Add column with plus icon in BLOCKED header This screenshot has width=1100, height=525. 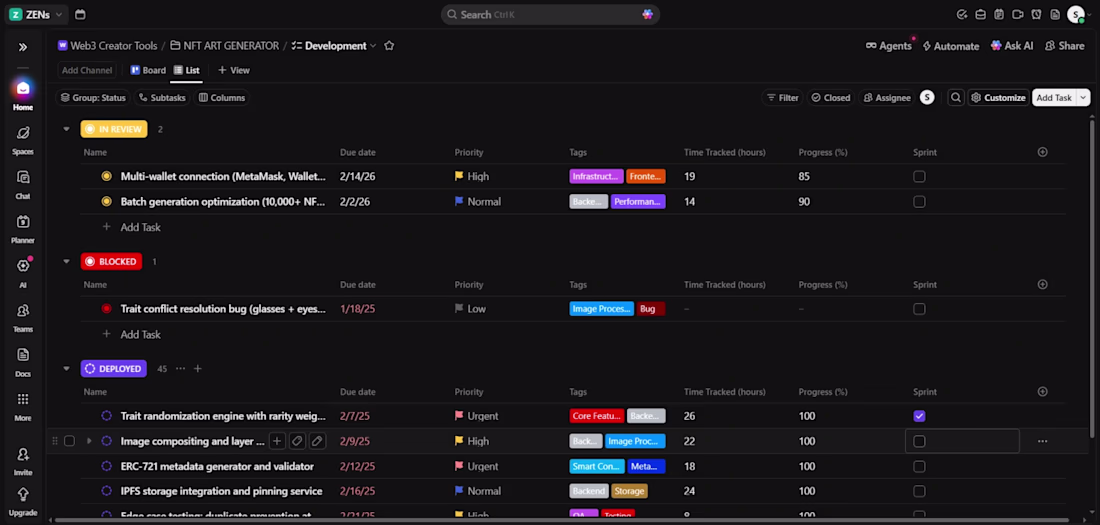pyautogui.click(x=1042, y=284)
